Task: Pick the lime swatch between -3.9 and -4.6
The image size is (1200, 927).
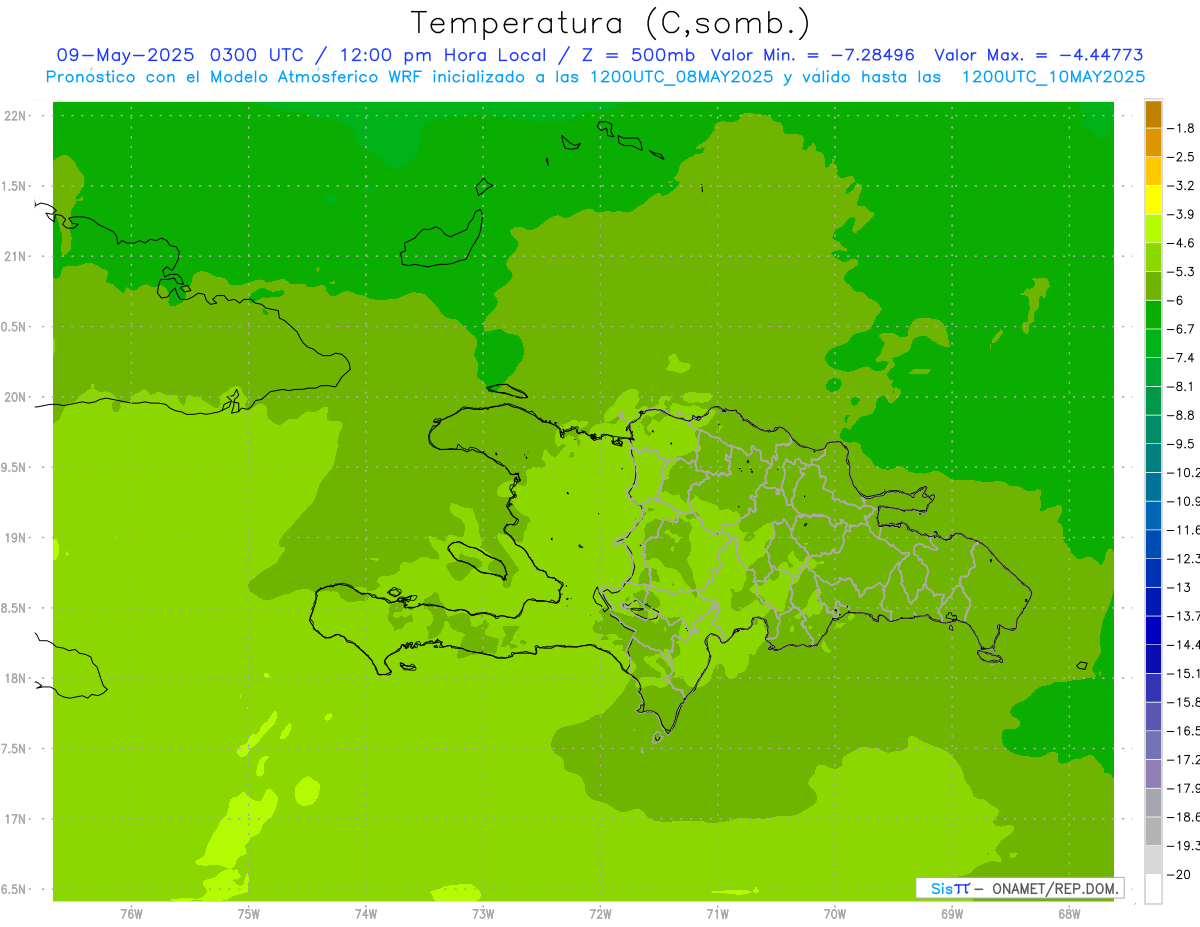Action: click(1153, 229)
